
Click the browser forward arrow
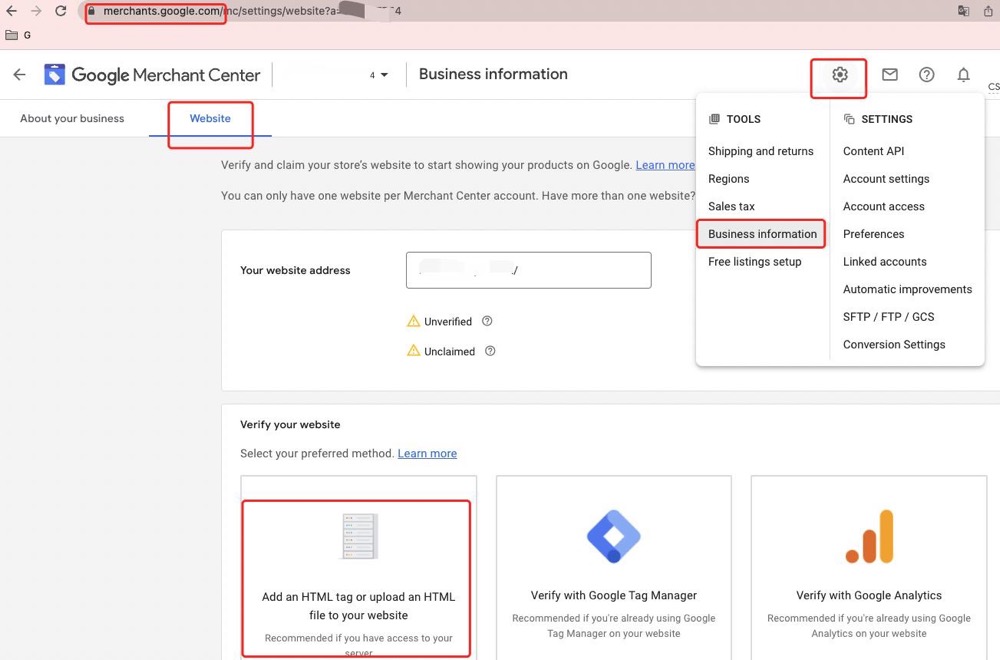pos(36,11)
